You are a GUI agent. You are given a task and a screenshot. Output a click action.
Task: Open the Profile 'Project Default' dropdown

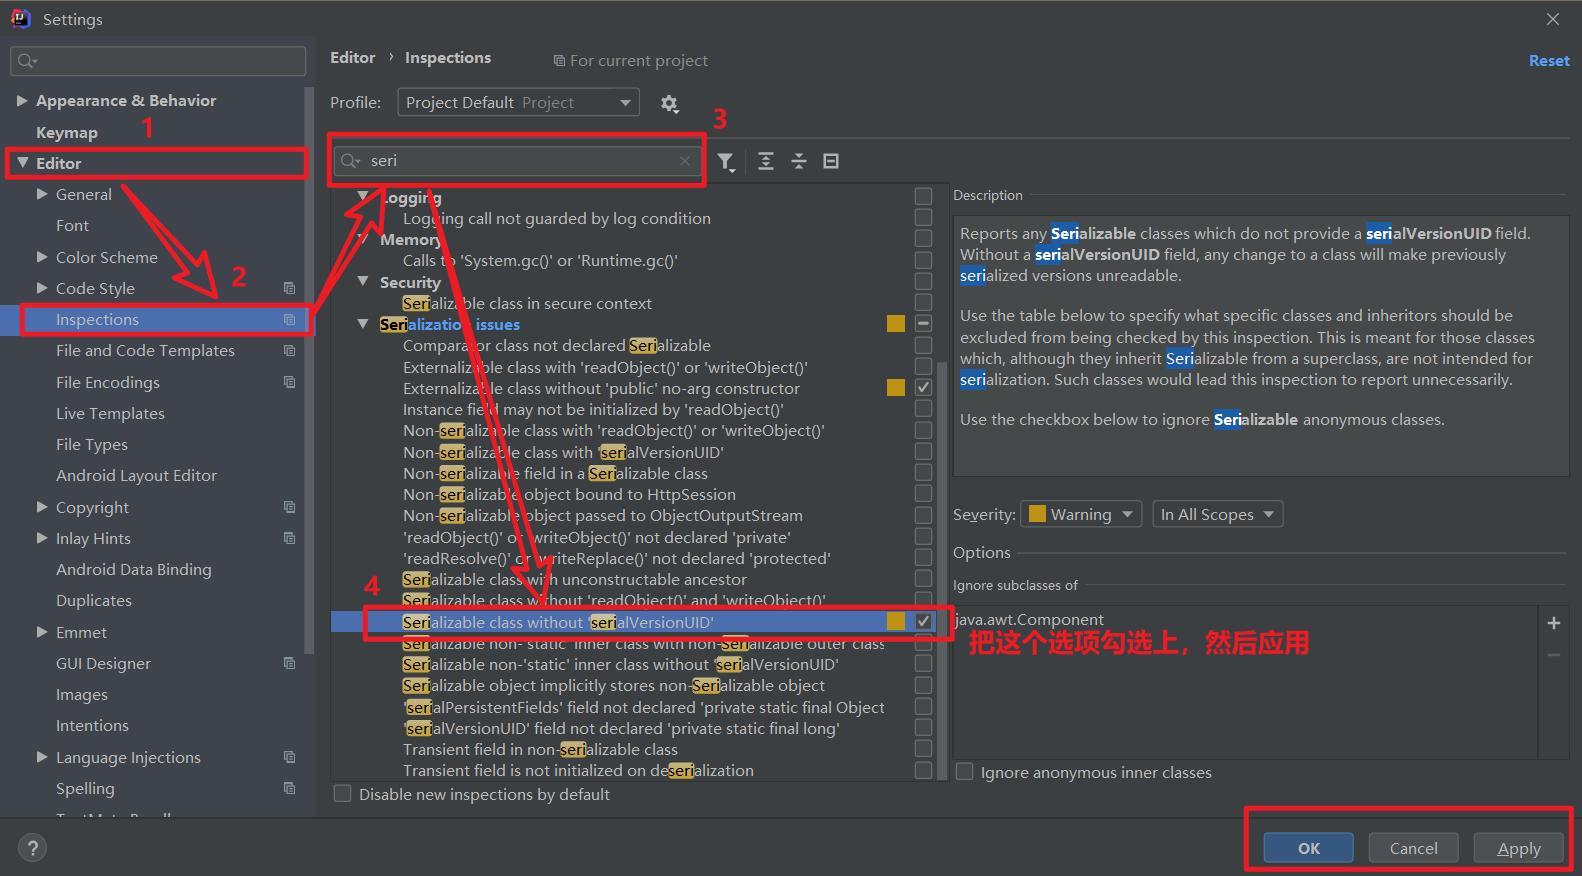click(x=518, y=102)
